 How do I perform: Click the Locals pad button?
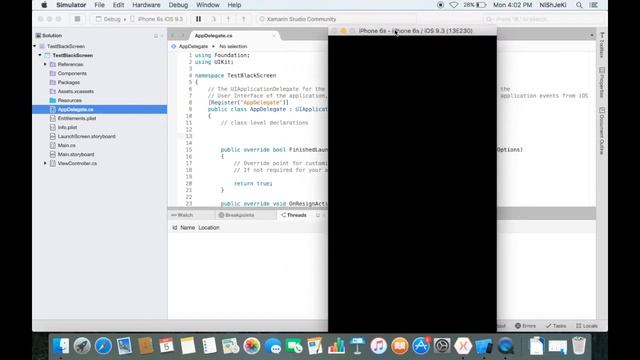point(587,326)
